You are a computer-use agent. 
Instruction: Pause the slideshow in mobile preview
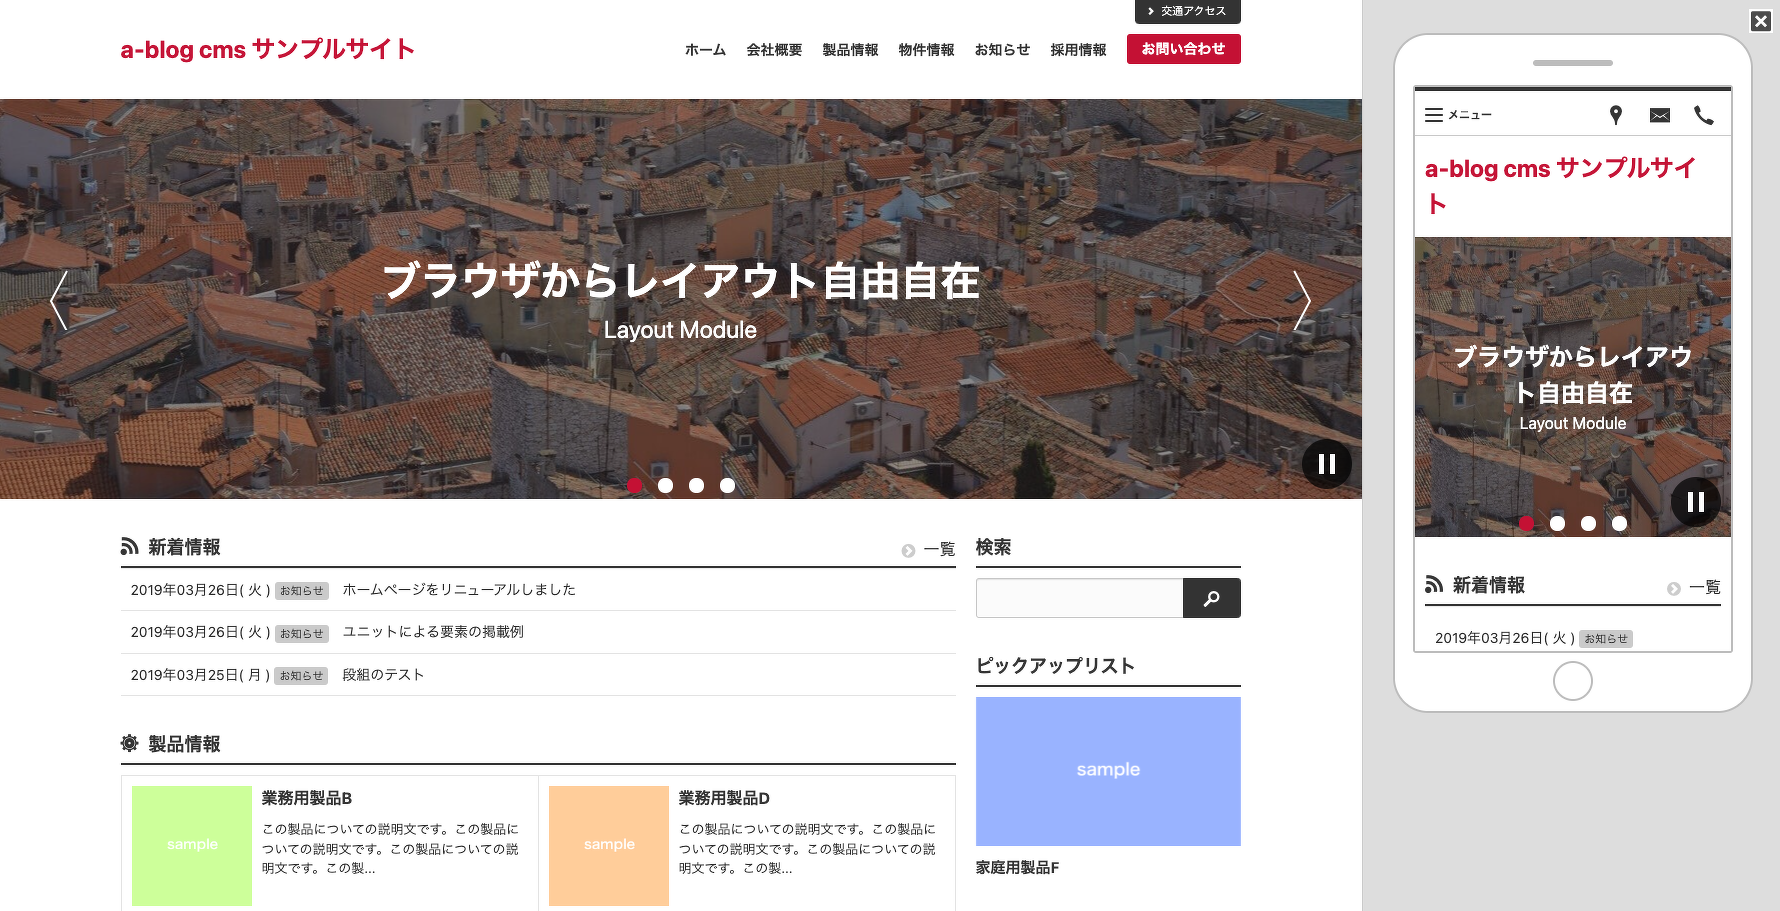pyautogui.click(x=1695, y=502)
